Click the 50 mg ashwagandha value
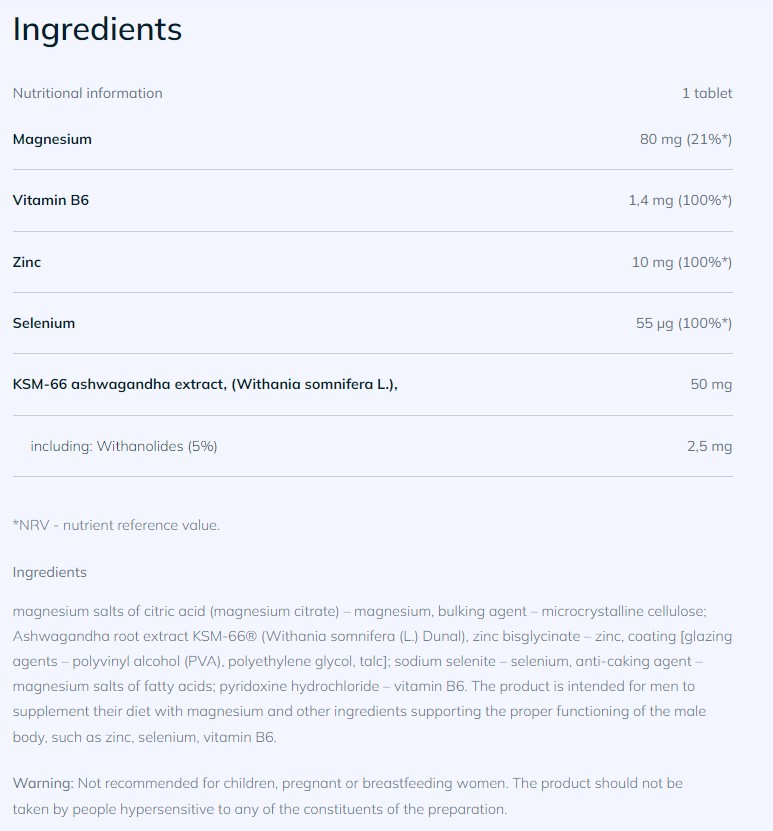The width and height of the screenshot is (773, 831). pyautogui.click(x=710, y=384)
